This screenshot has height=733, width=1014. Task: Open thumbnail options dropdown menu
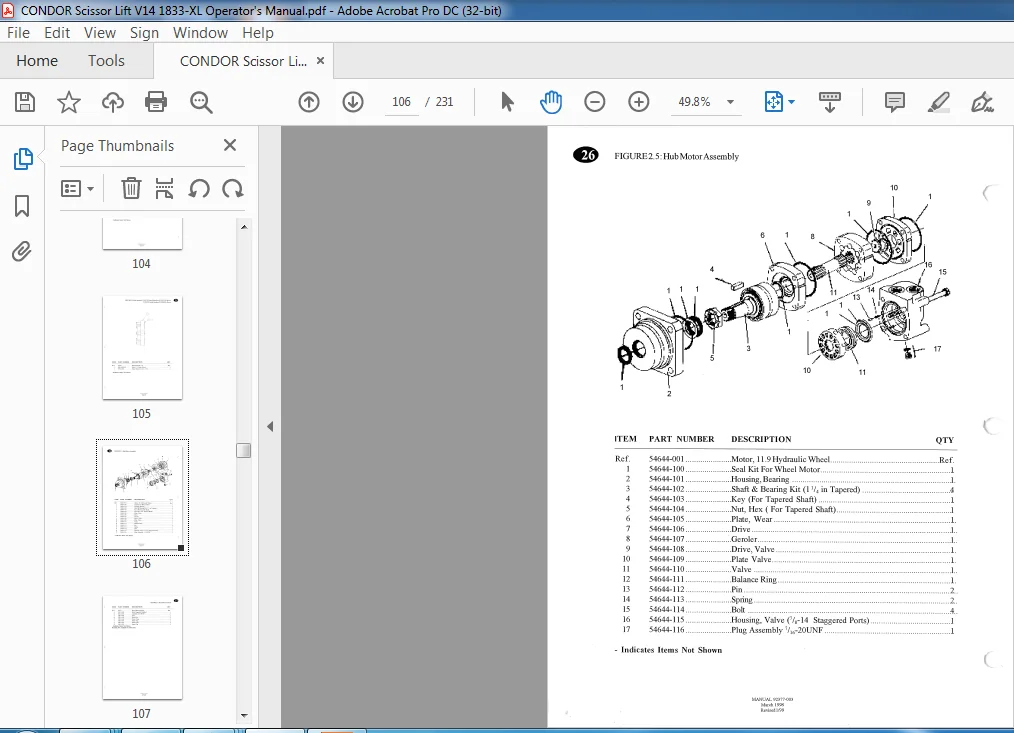(x=77, y=188)
